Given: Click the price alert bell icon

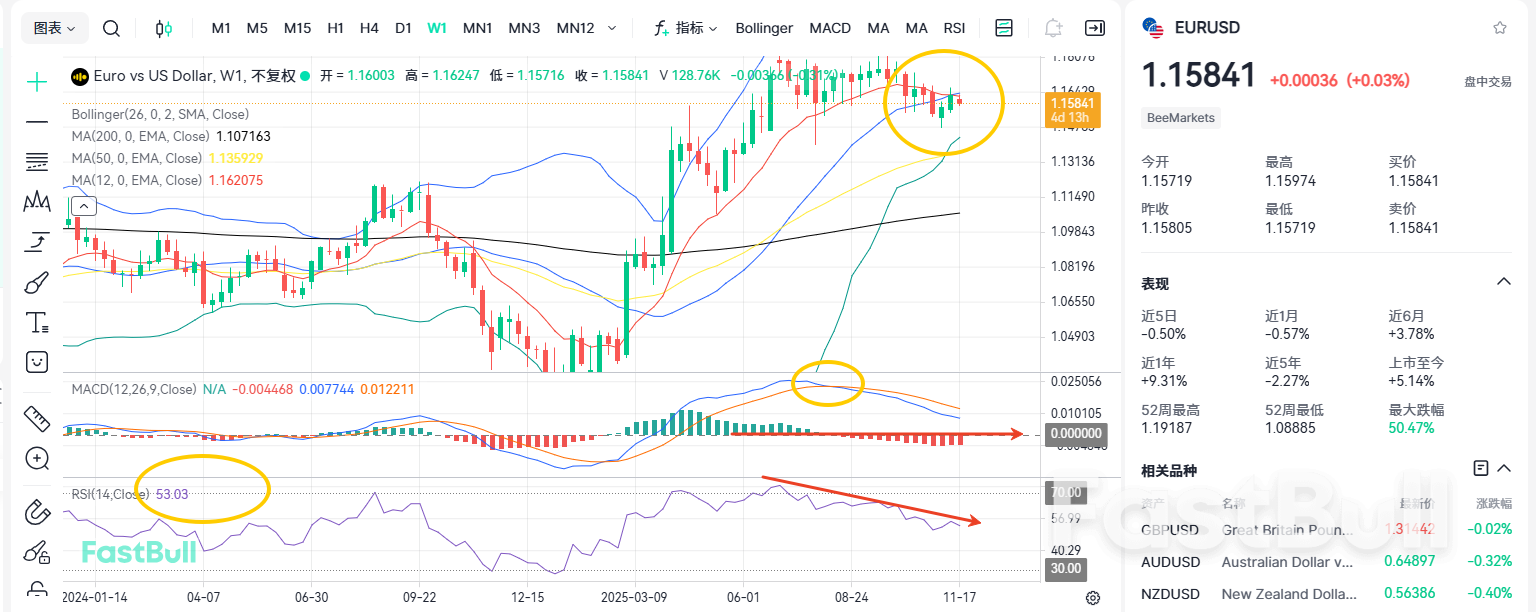Looking at the screenshot, I should [1053, 28].
